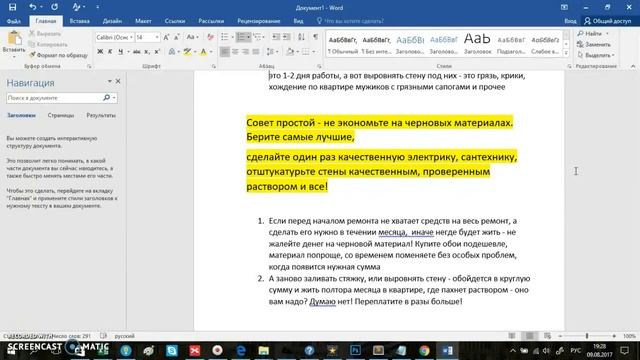Expand the styles gallery list

[566, 53]
